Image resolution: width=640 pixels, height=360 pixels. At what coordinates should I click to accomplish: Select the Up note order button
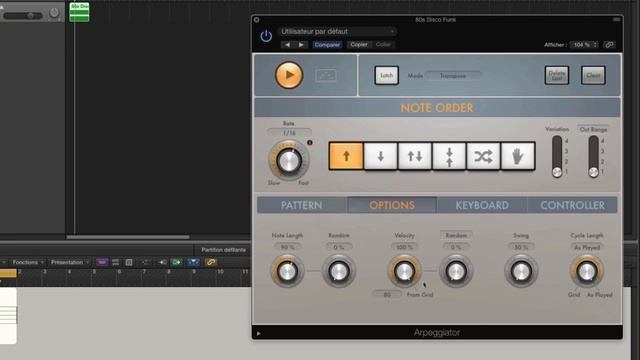click(x=346, y=156)
